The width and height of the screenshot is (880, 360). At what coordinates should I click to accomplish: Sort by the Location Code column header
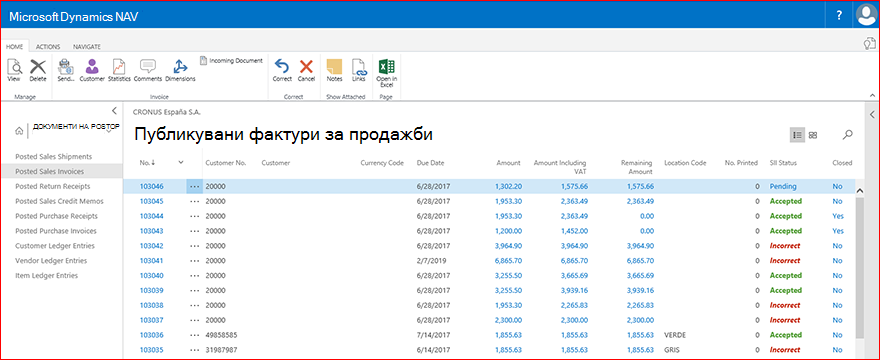[685, 163]
